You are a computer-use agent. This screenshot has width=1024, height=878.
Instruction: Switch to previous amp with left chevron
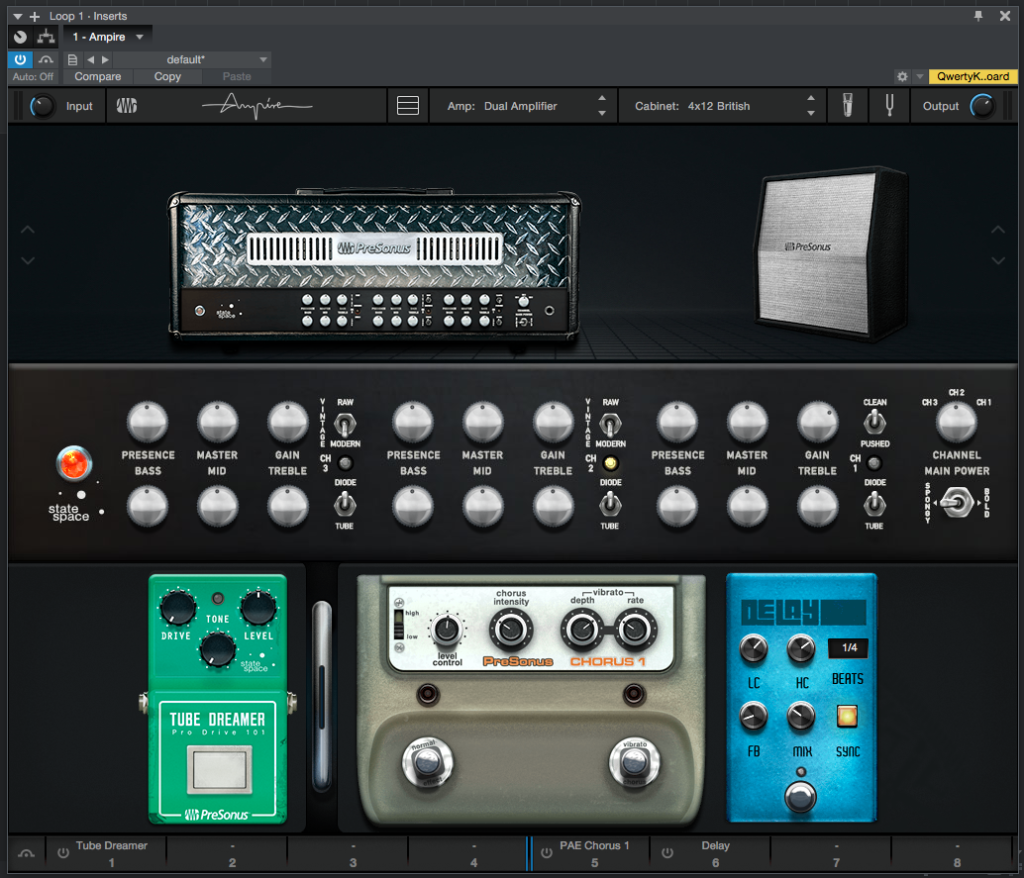[x=27, y=230]
